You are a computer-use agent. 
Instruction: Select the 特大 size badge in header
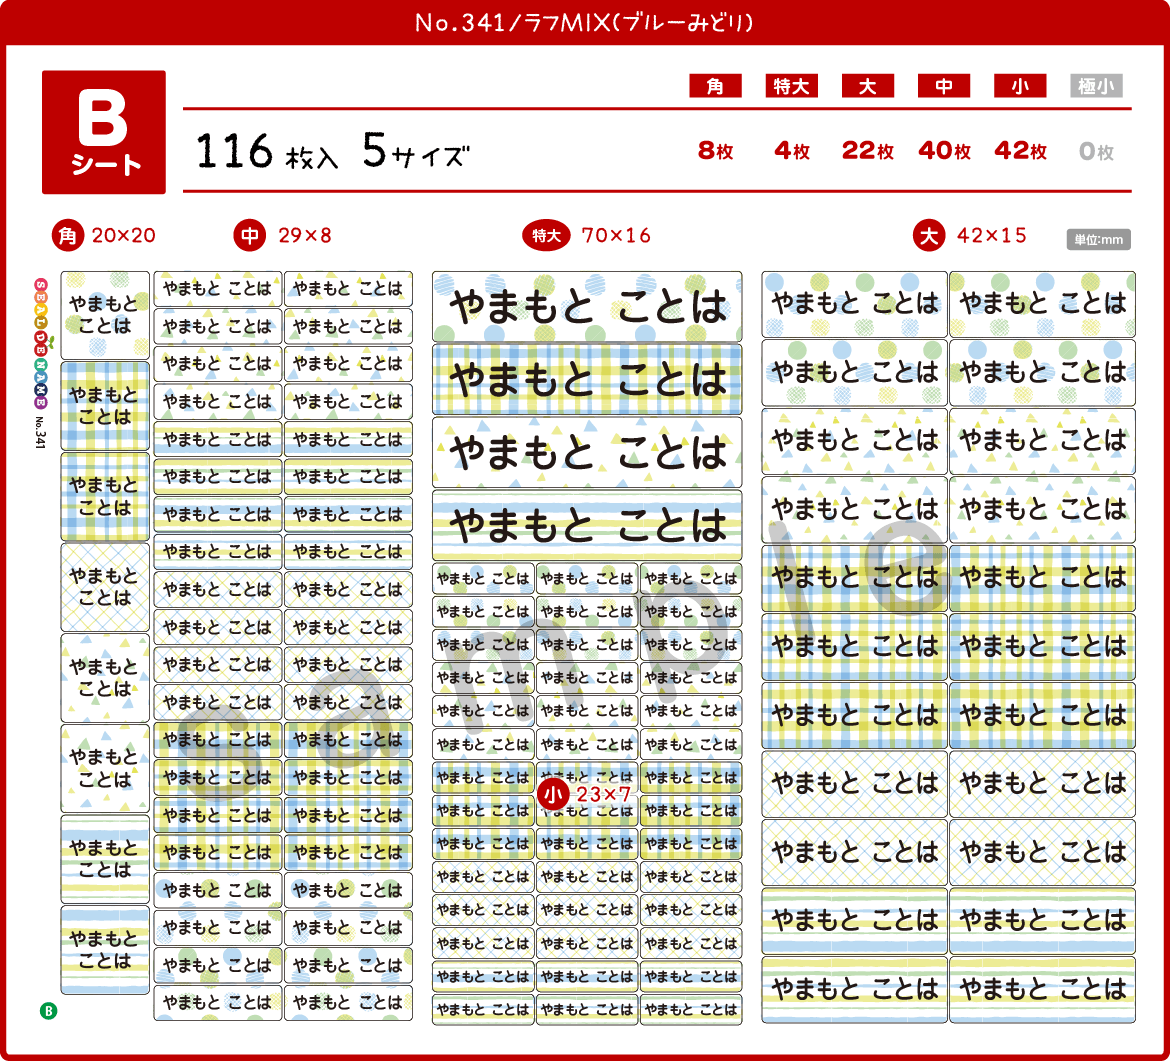coord(791,86)
